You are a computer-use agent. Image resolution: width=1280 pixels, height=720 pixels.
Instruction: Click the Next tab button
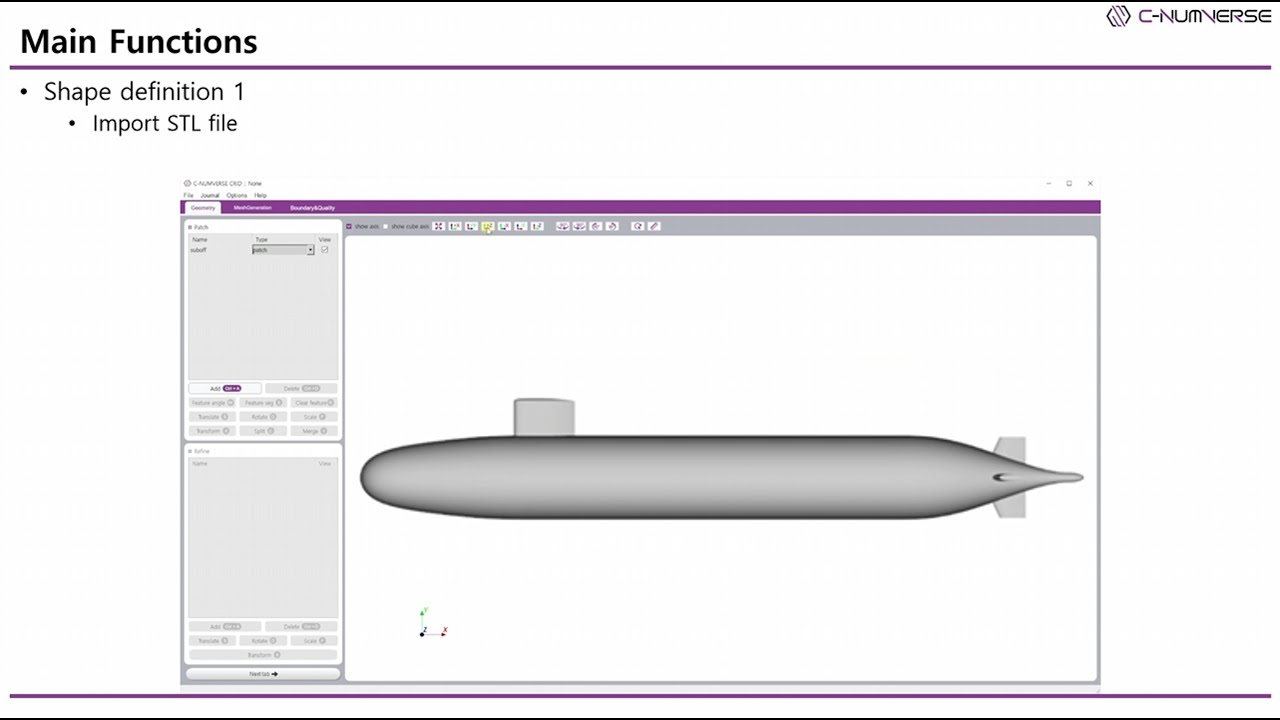point(263,674)
